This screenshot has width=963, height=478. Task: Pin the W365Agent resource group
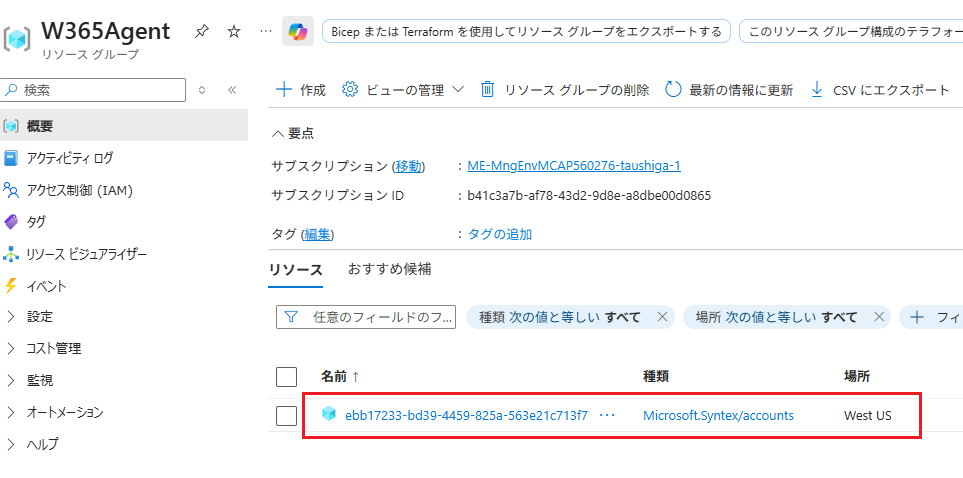(201, 32)
